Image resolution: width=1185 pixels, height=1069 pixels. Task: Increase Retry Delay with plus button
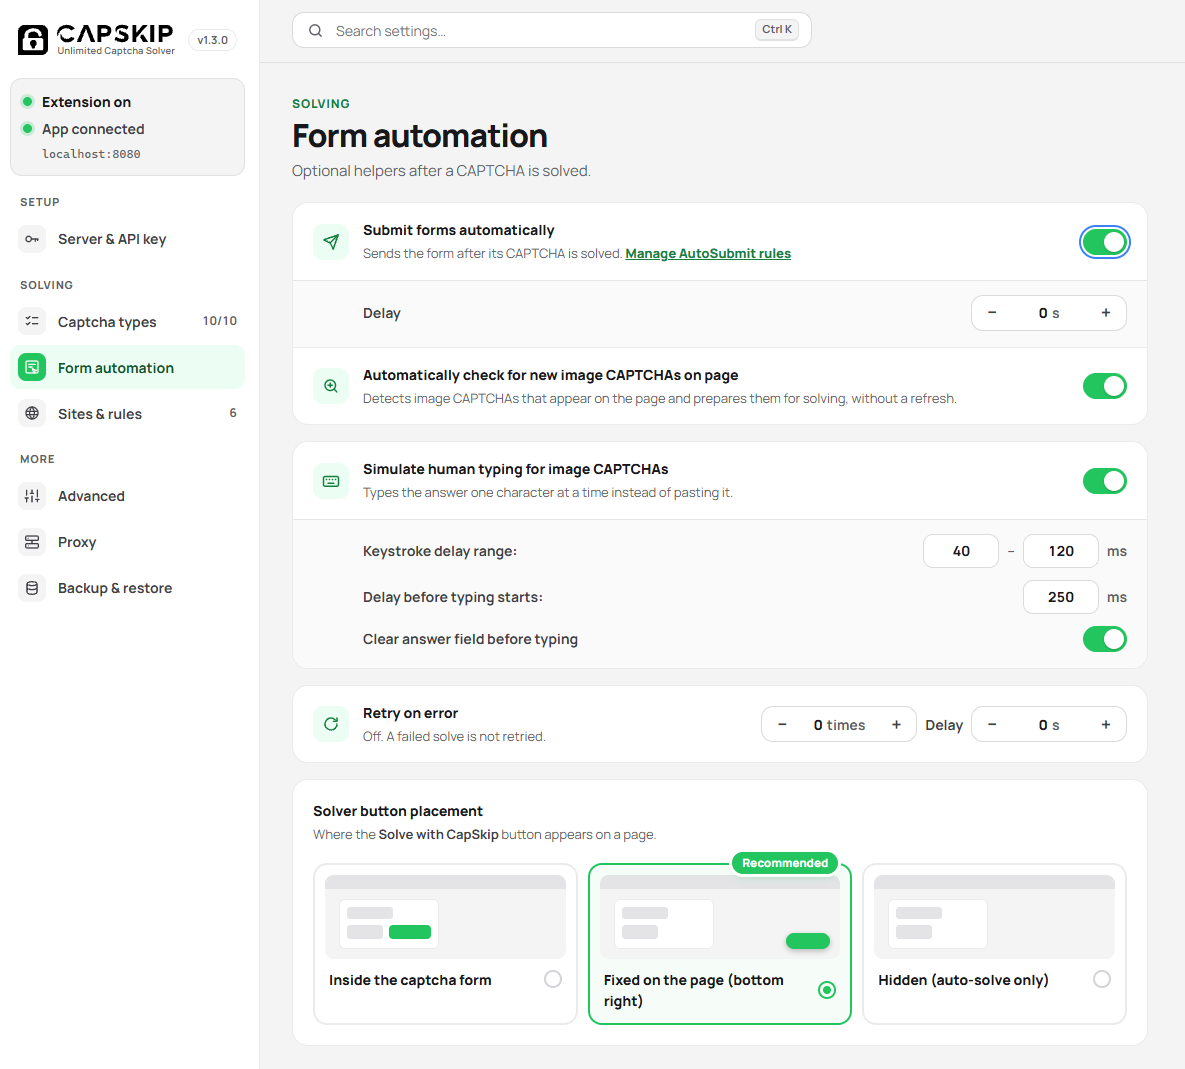pyautogui.click(x=1106, y=725)
